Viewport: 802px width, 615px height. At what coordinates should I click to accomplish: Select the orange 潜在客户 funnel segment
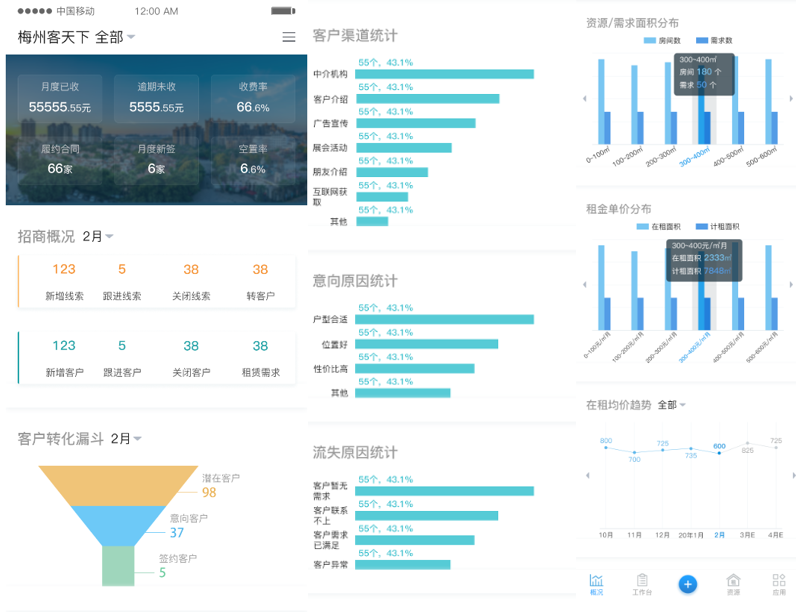(118, 486)
